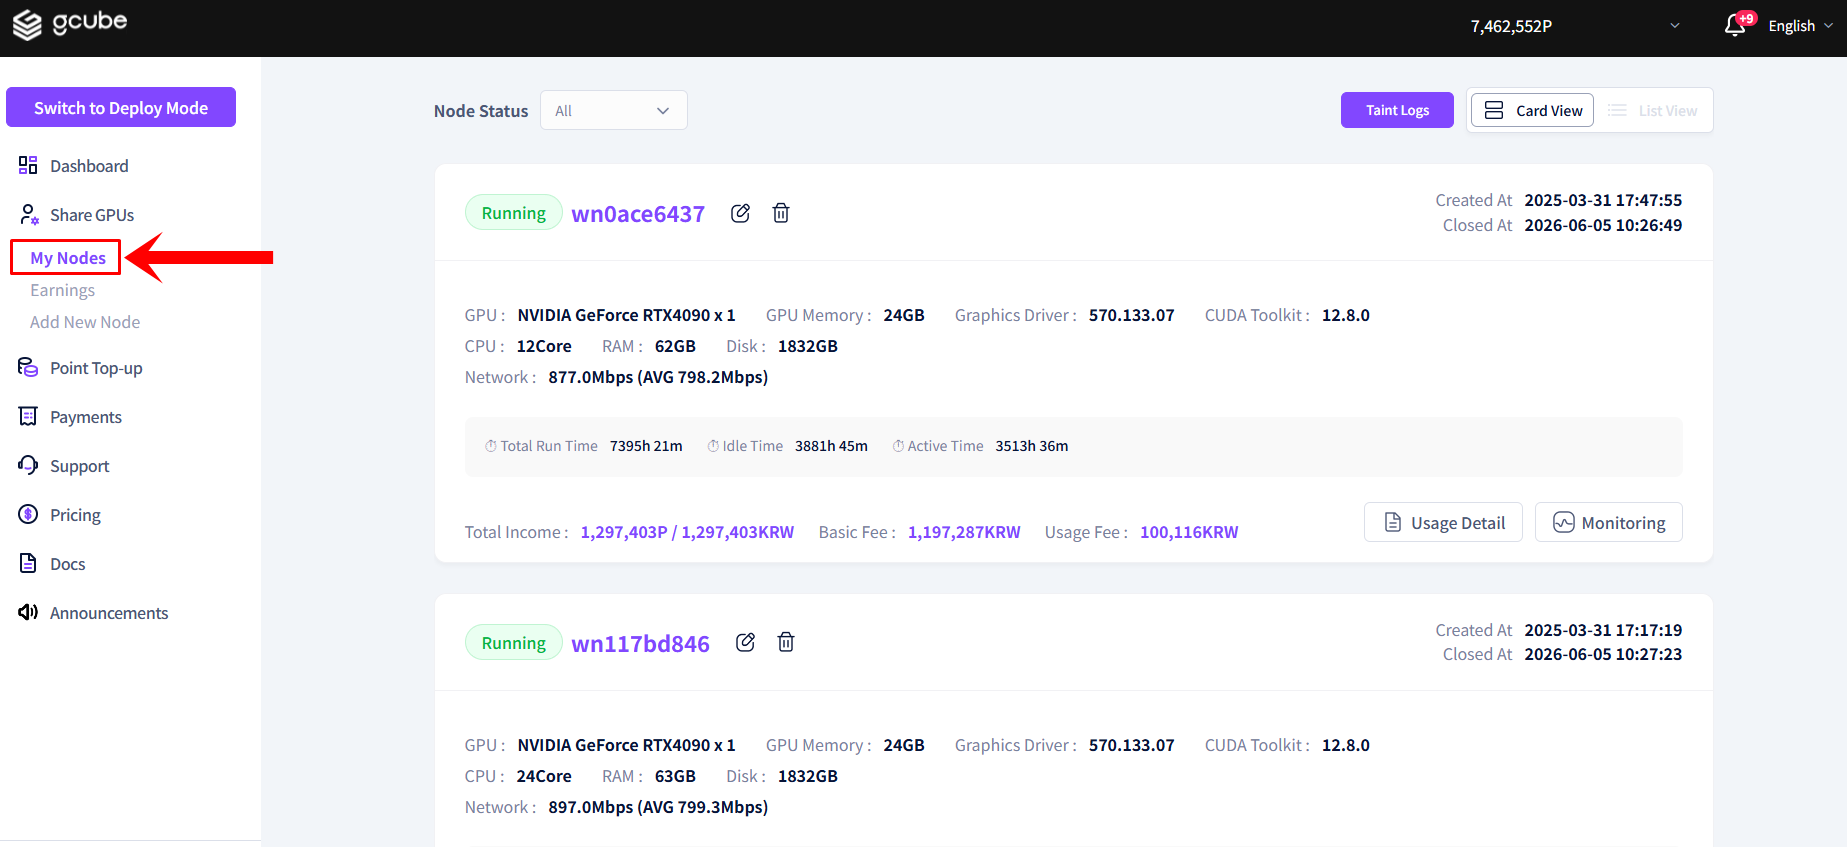Click edit icon next to wn117bd846
The image size is (1847, 847).
745,642
